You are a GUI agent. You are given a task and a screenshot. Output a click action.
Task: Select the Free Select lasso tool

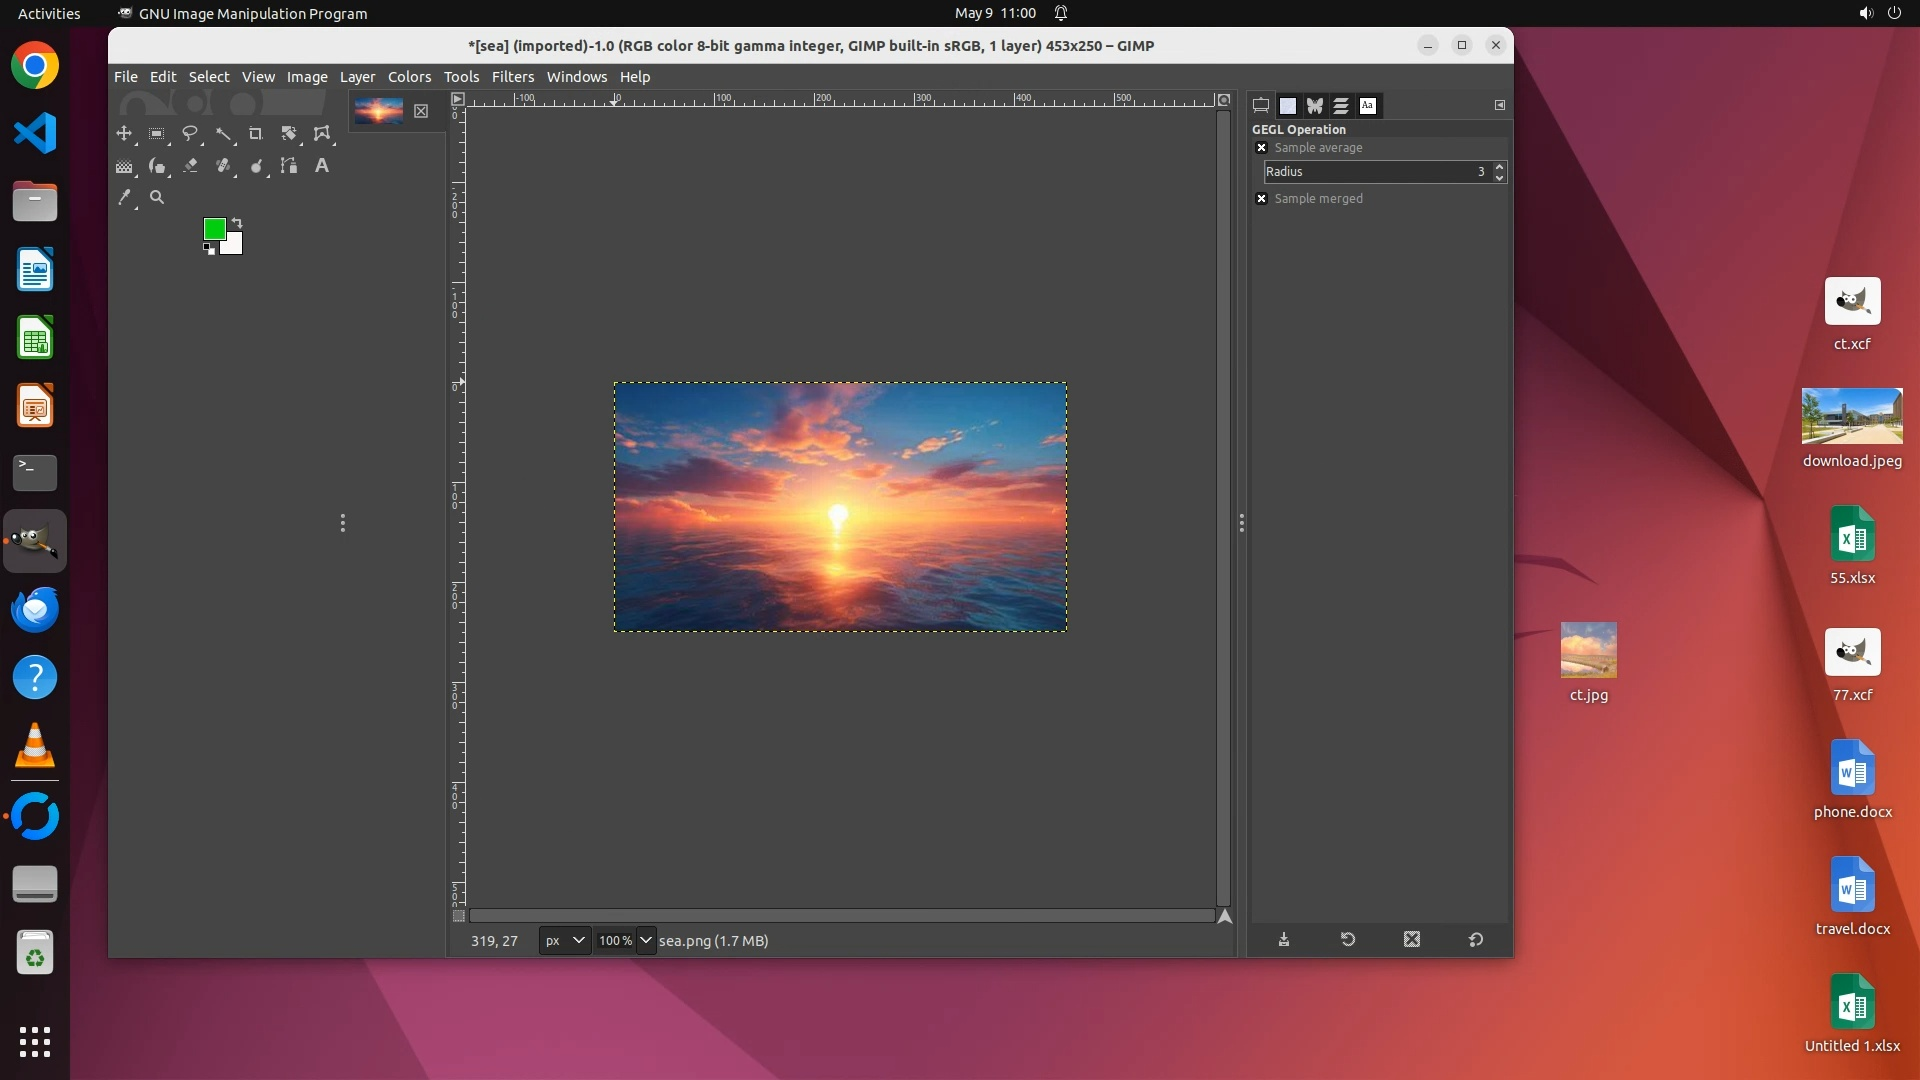point(190,133)
